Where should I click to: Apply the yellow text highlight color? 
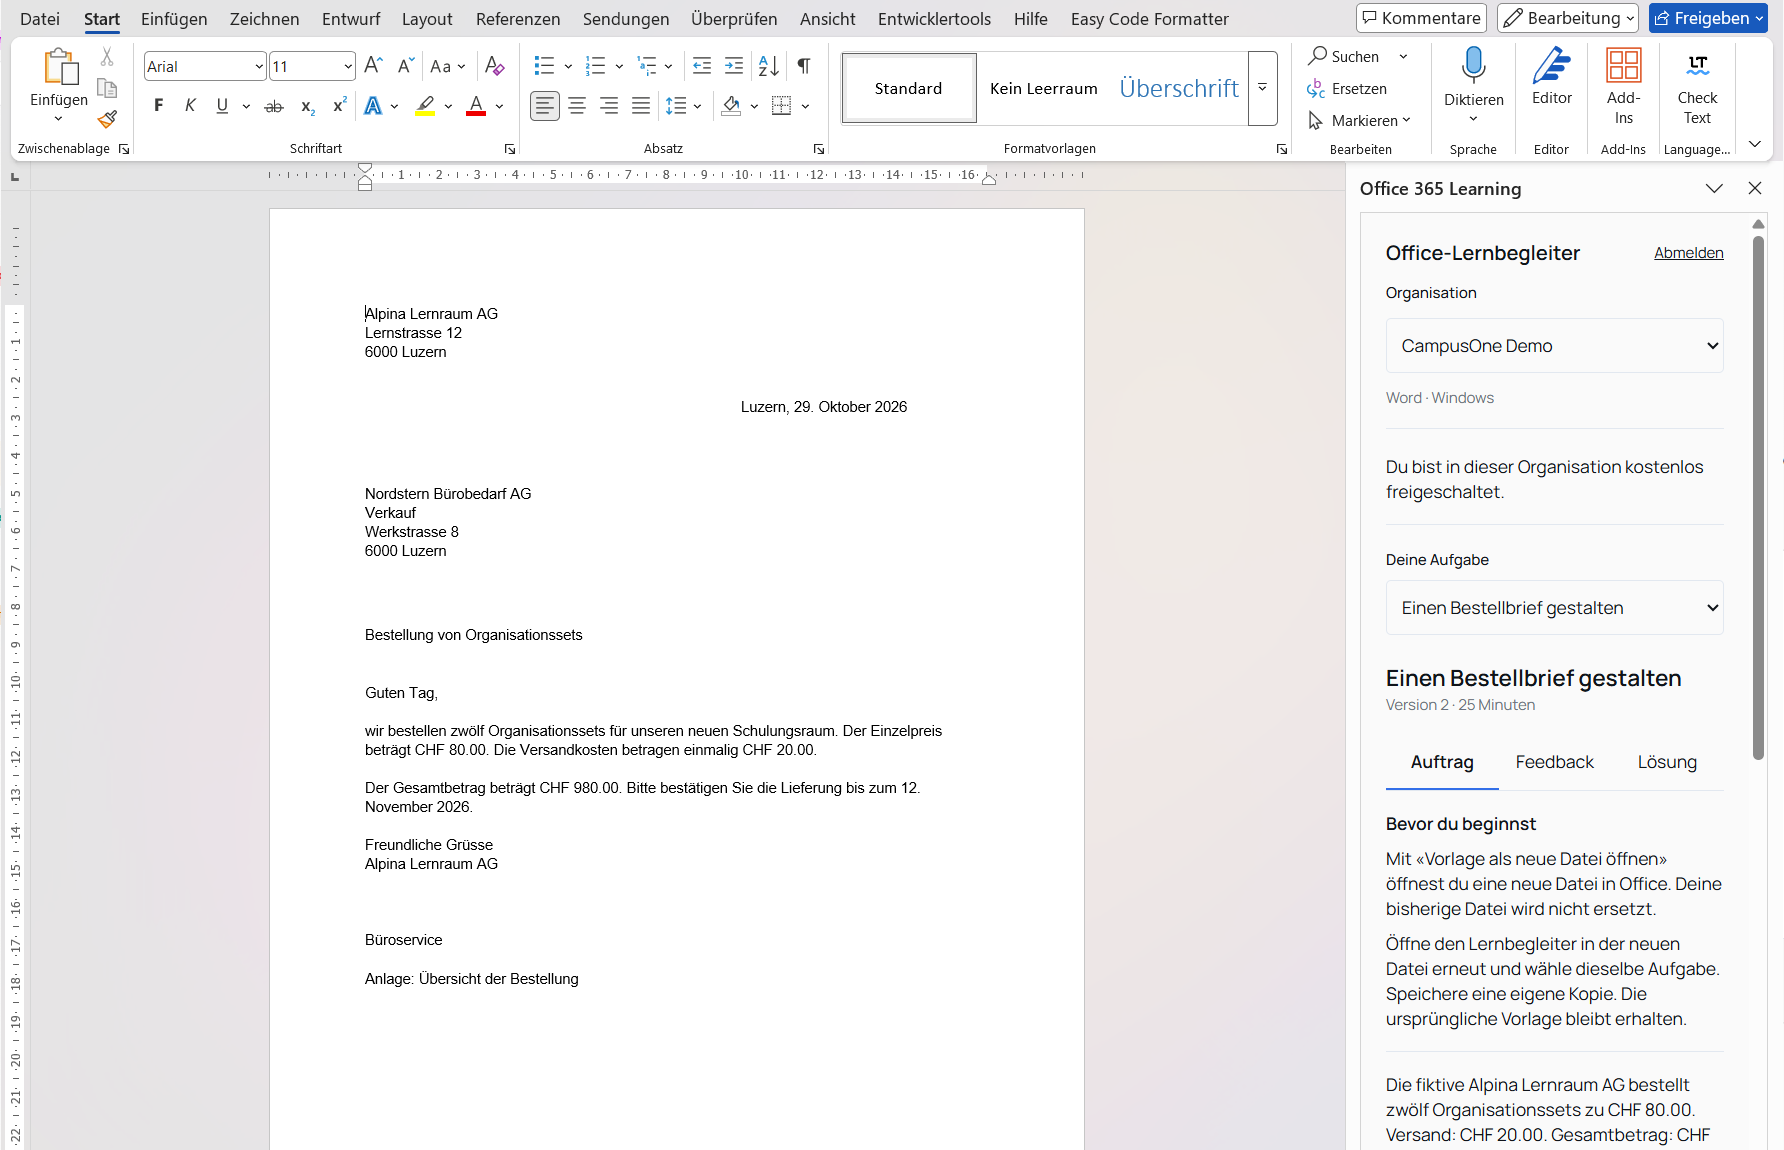tap(426, 106)
